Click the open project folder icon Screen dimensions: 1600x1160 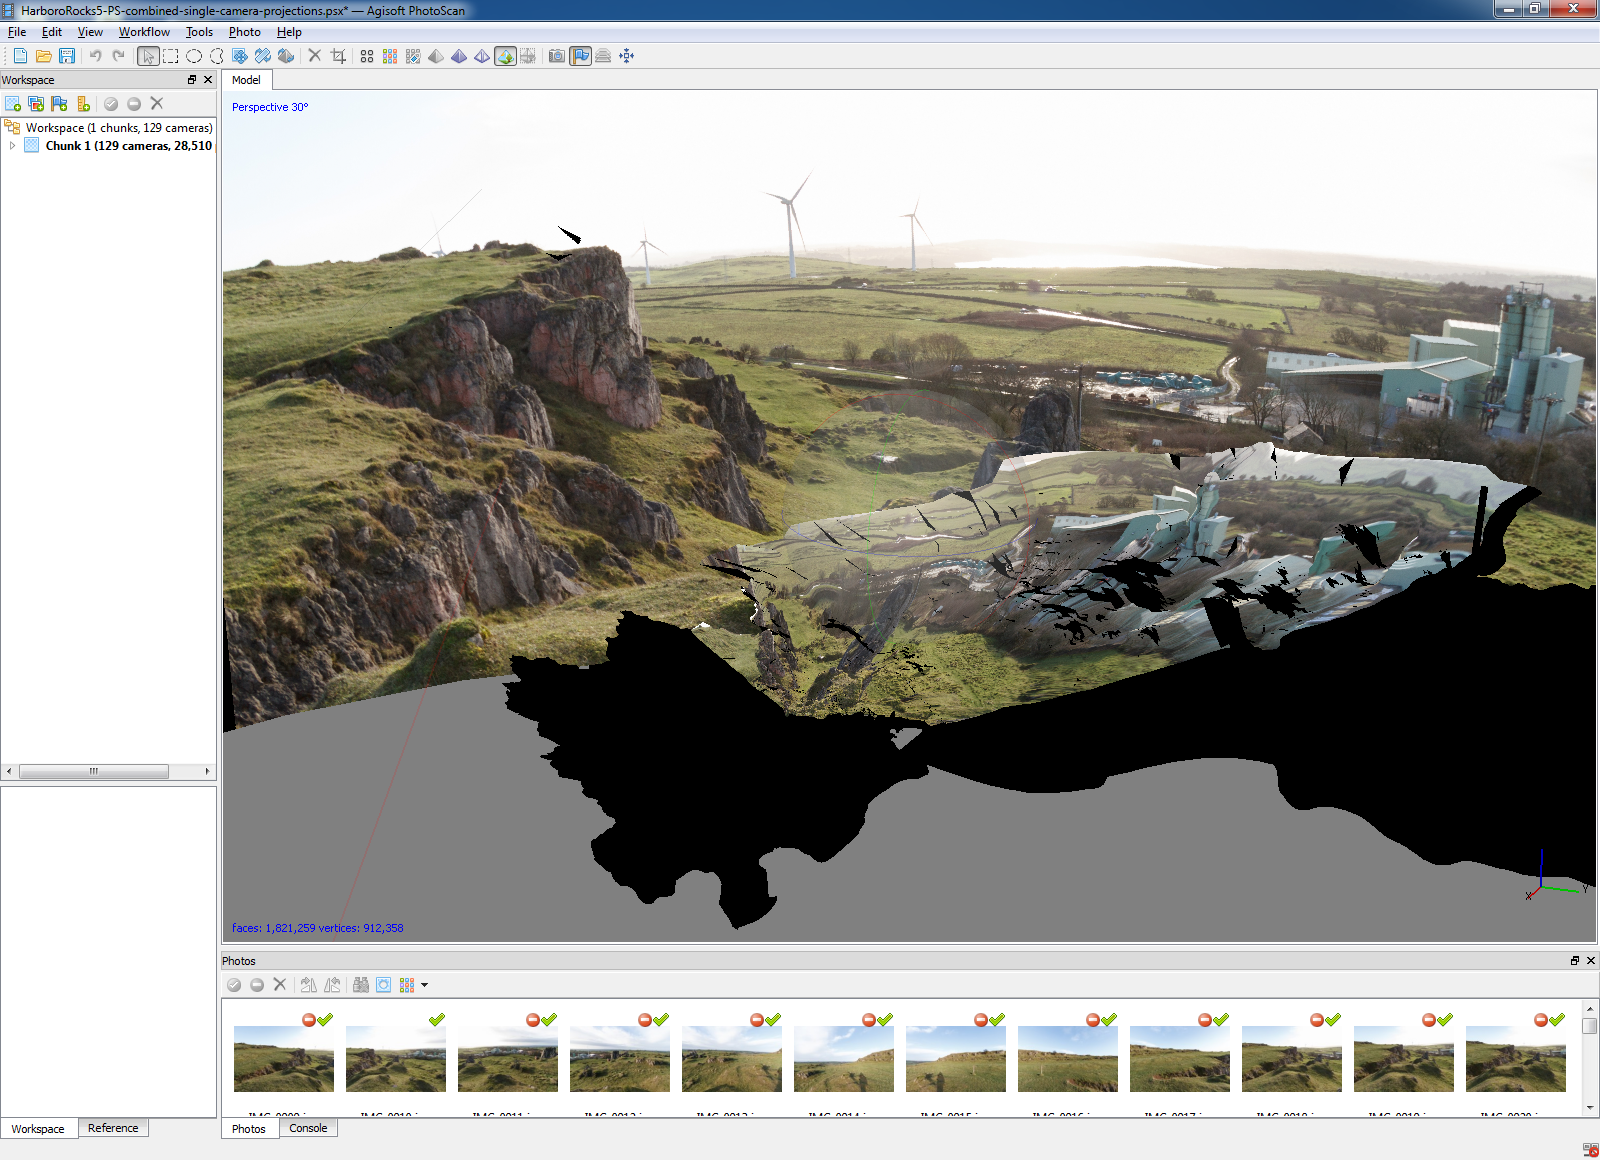[44, 56]
